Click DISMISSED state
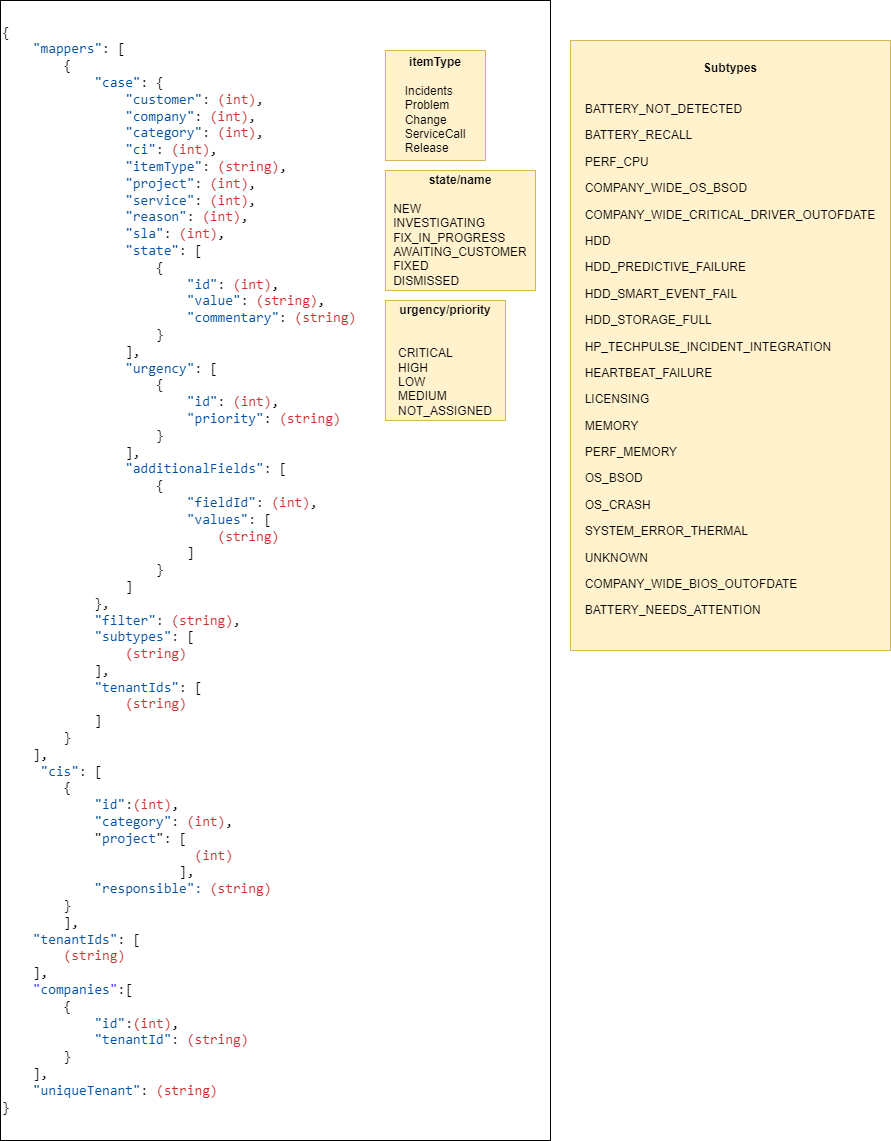Image resolution: width=891 pixels, height=1141 pixels. point(426,281)
